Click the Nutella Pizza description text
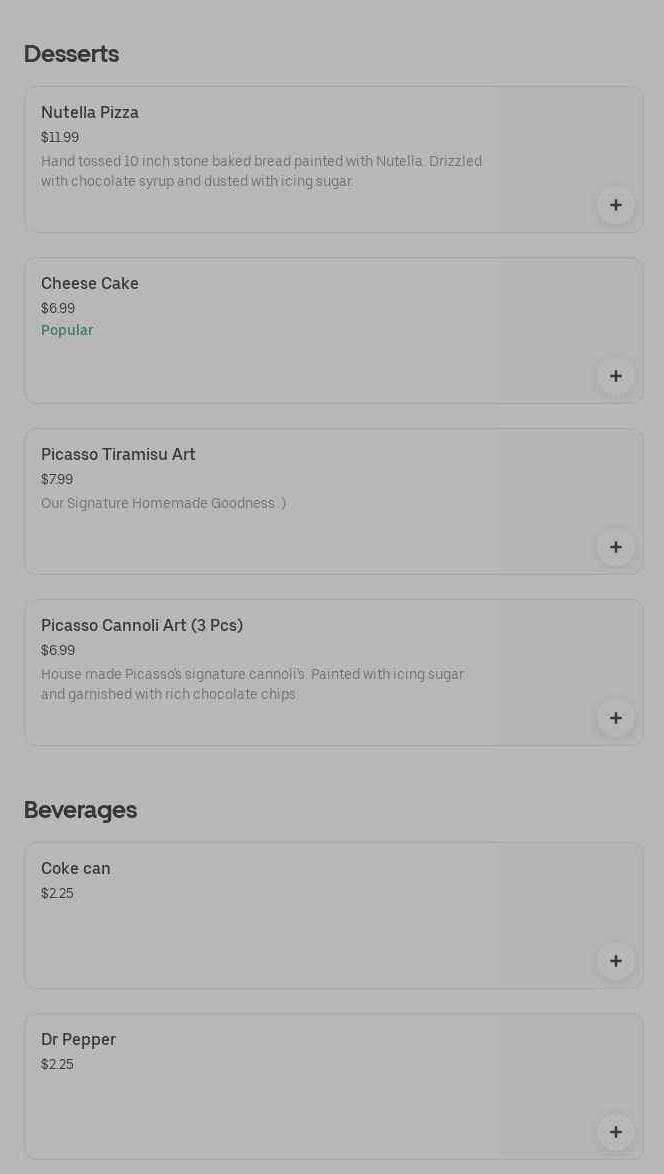The width and height of the screenshot is (664, 1174). click(261, 171)
